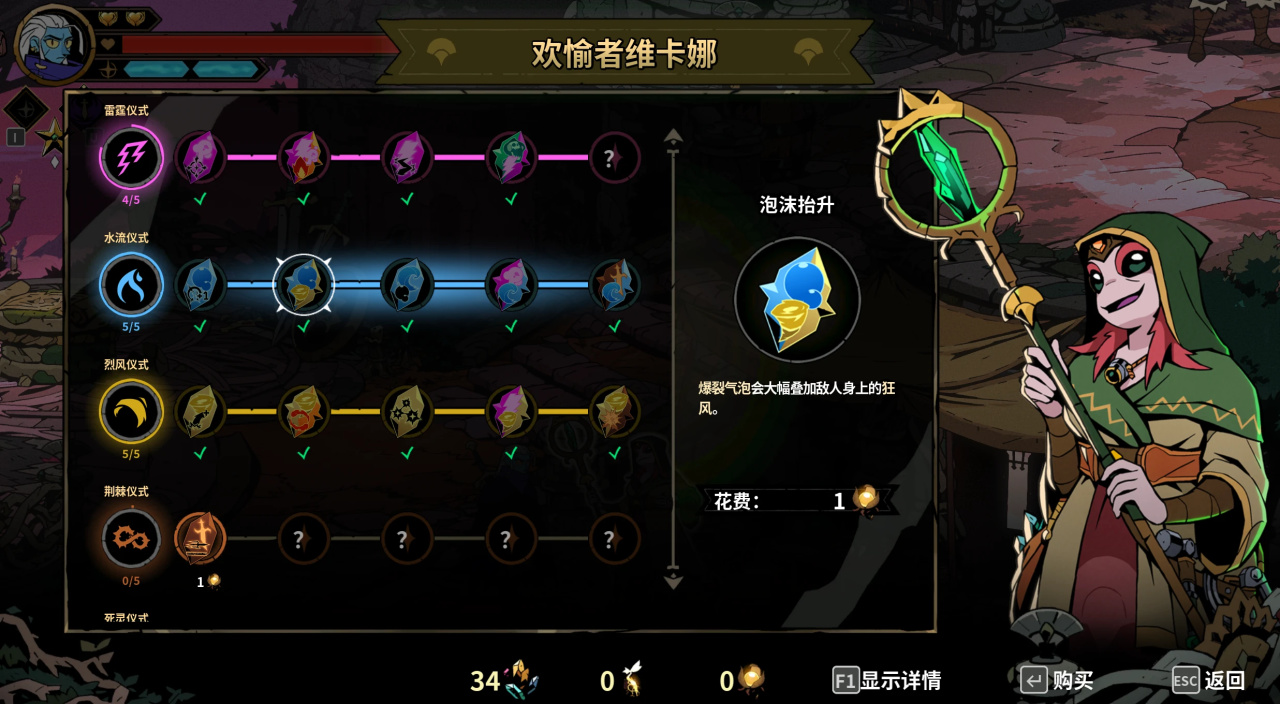Select the 水流仪式 water ritual icon

click(131, 284)
